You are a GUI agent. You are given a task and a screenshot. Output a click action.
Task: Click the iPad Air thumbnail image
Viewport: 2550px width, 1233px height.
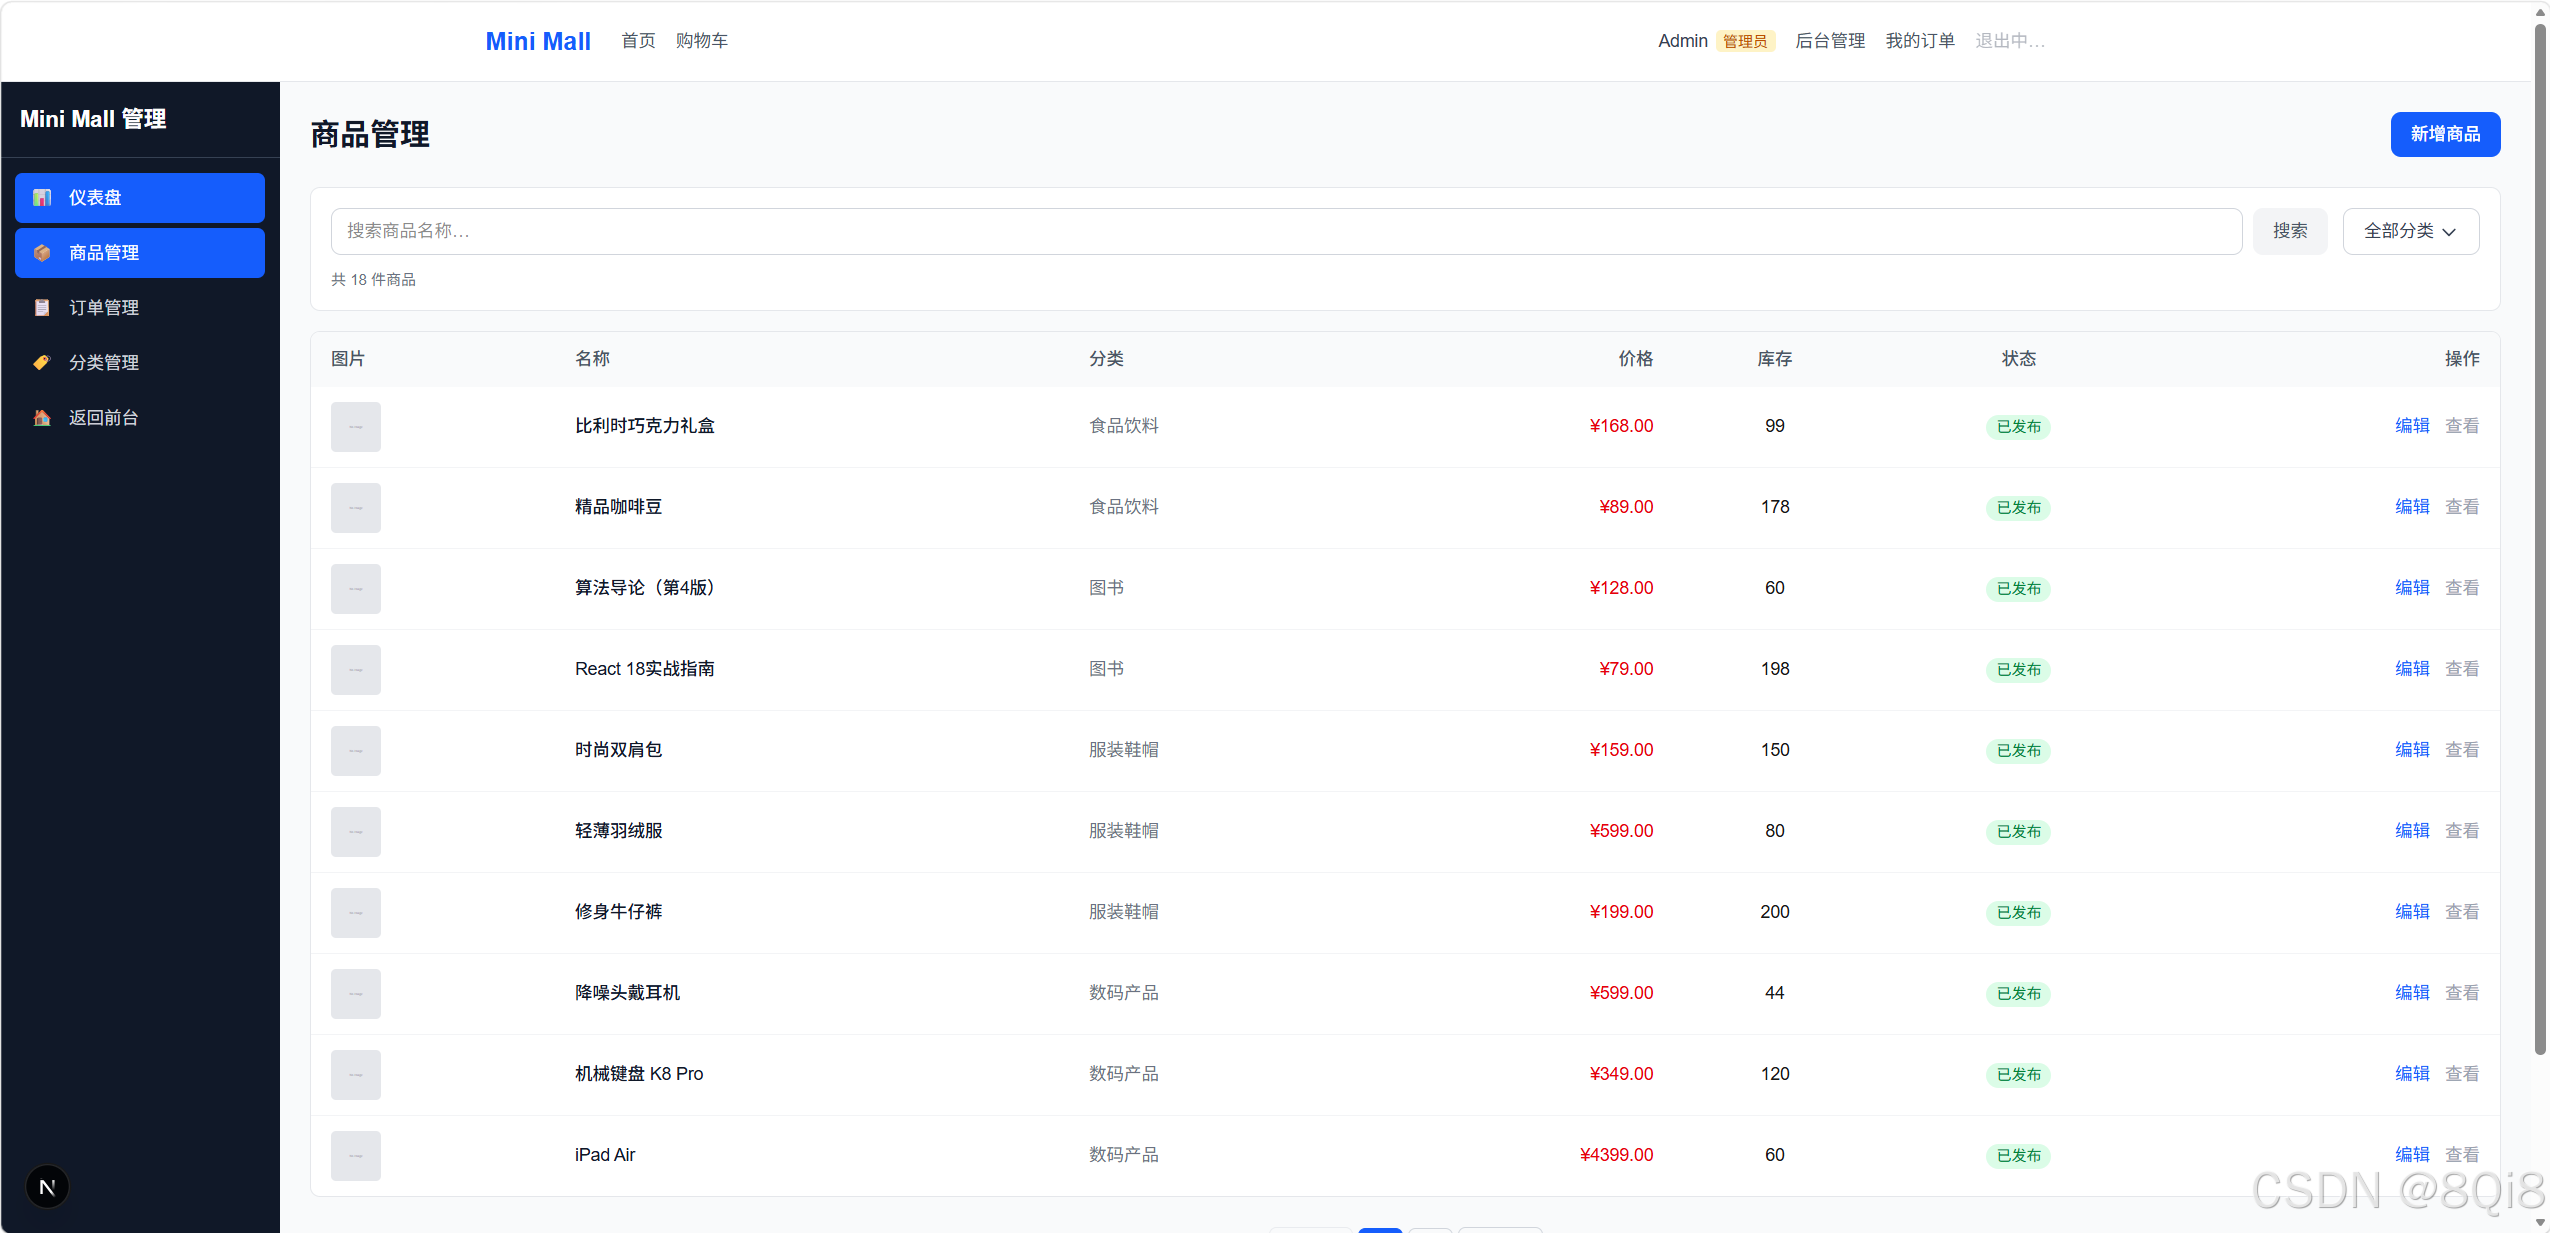356,1156
